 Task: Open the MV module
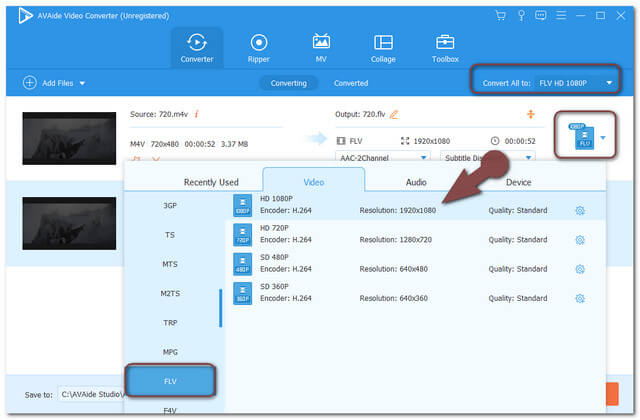[321, 48]
